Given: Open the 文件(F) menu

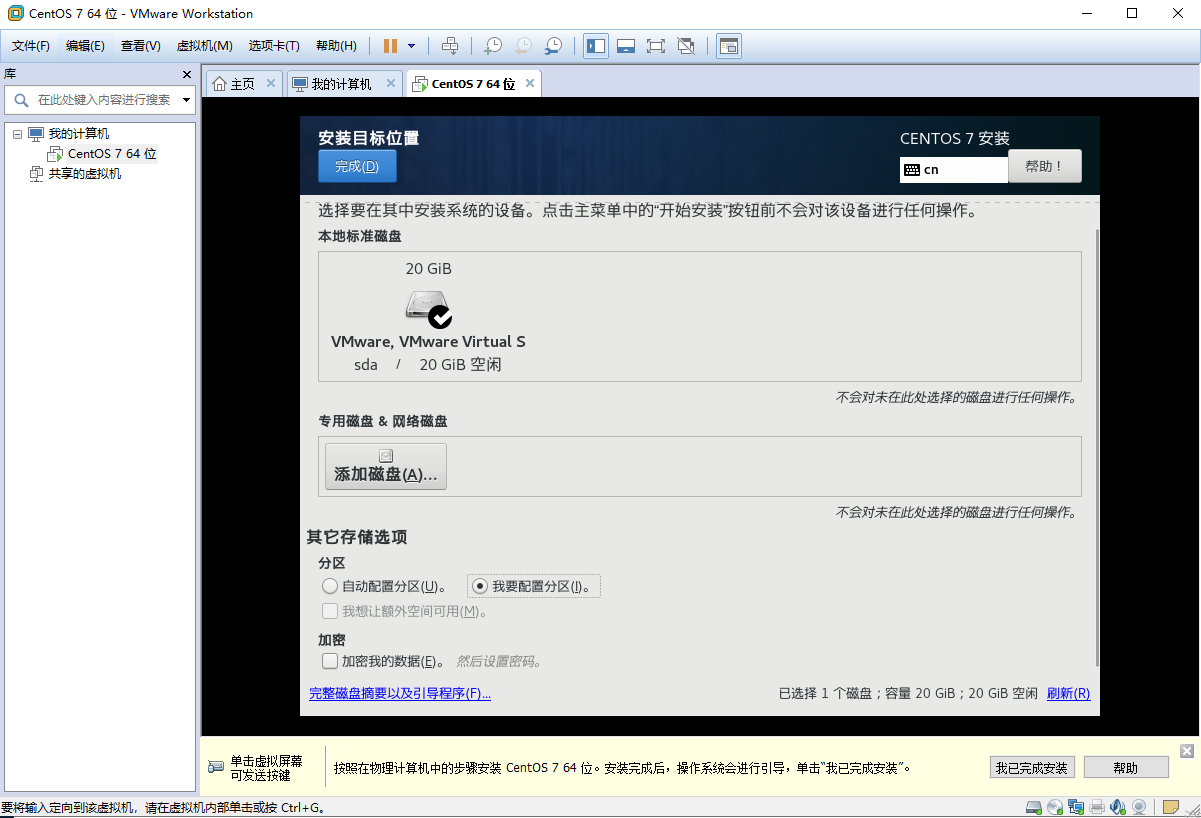Looking at the screenshot, I should 31,46.
